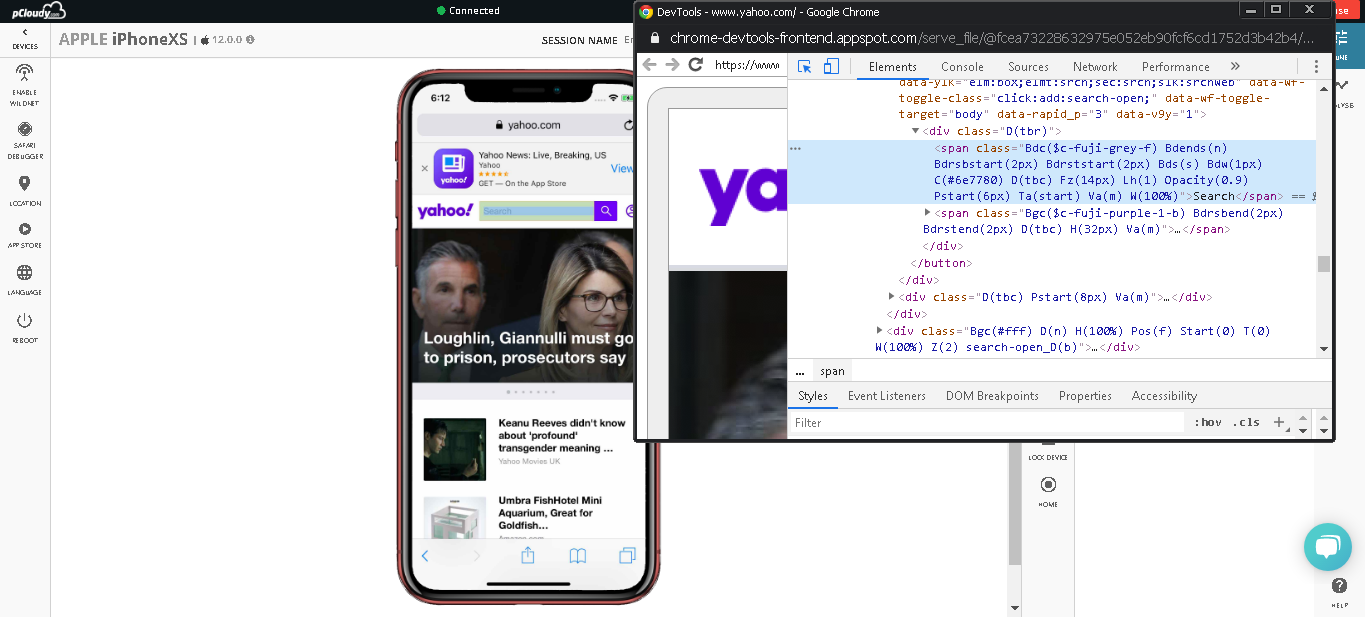
Task: Tap Safari's back arrow on the phone
Action: click(425, 556)
